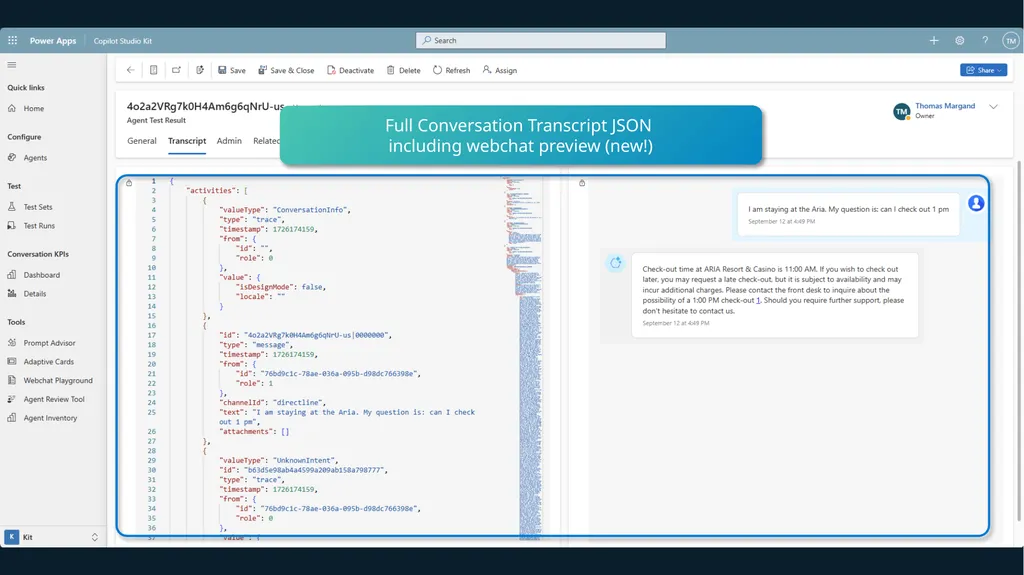Click the plus icon in top bar

click(934, 41)
